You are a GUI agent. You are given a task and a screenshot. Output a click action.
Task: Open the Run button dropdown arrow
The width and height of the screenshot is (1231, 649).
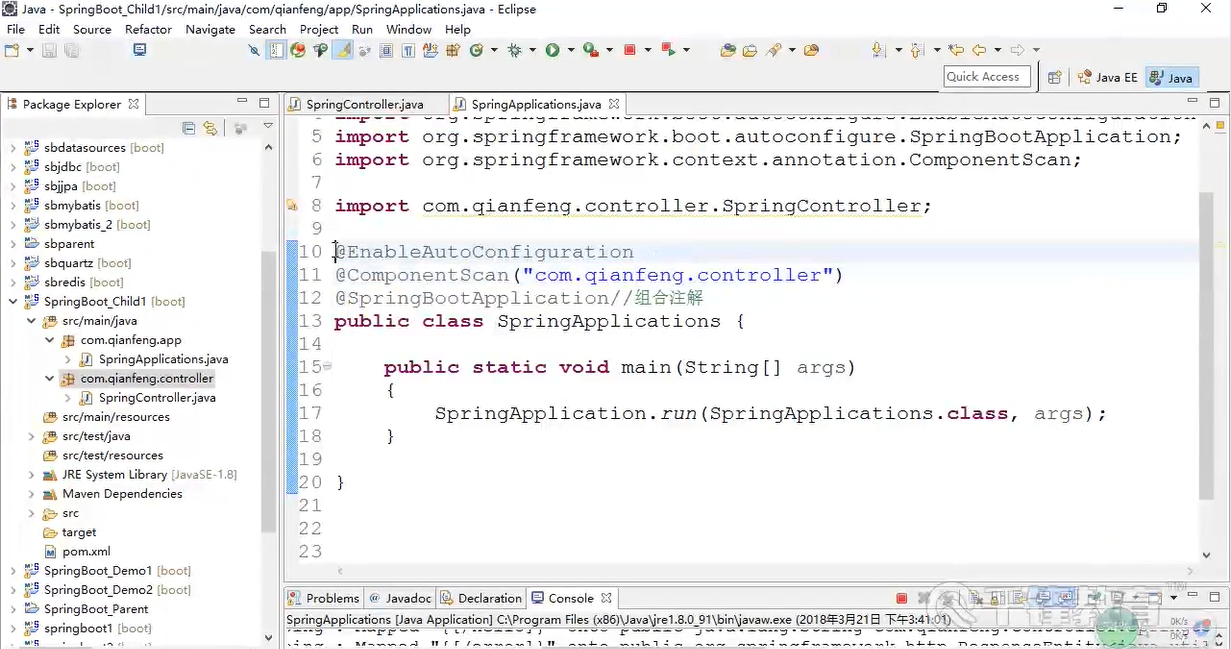tap(571, 50)
